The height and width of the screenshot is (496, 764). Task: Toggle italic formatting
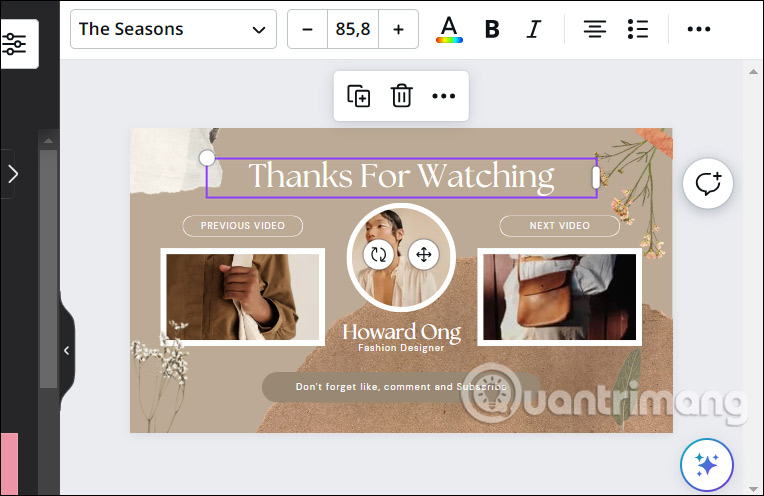pyautogui.click(x=534, y=29)
